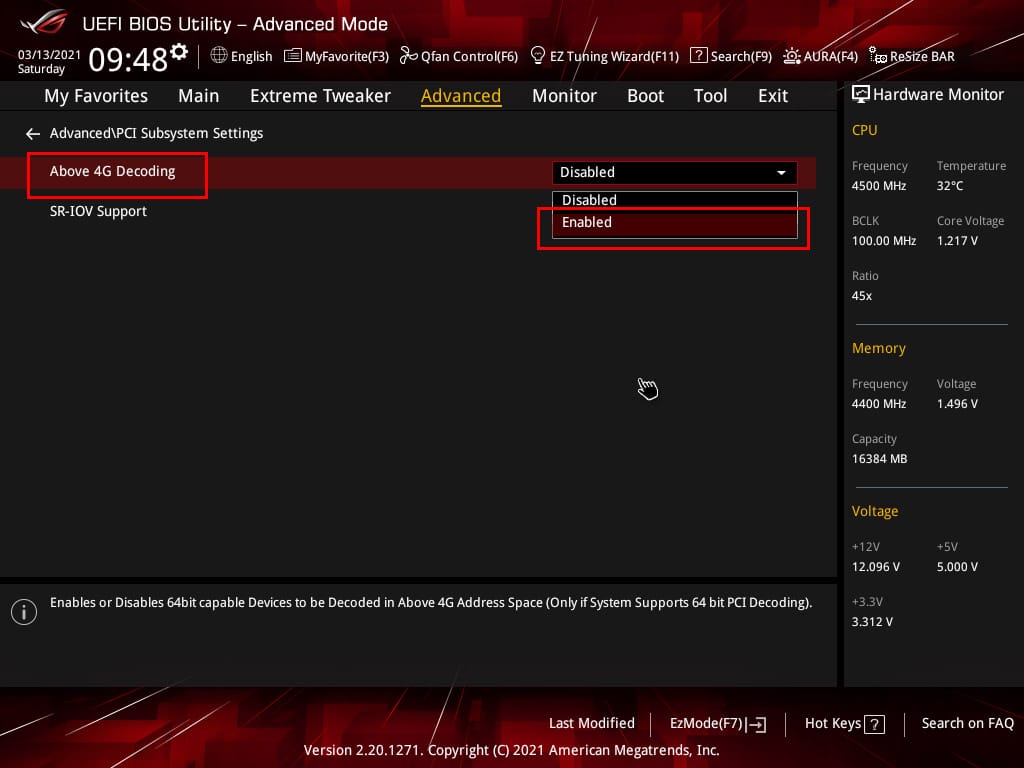Toggle ReSize BAR option

(912, 56)
